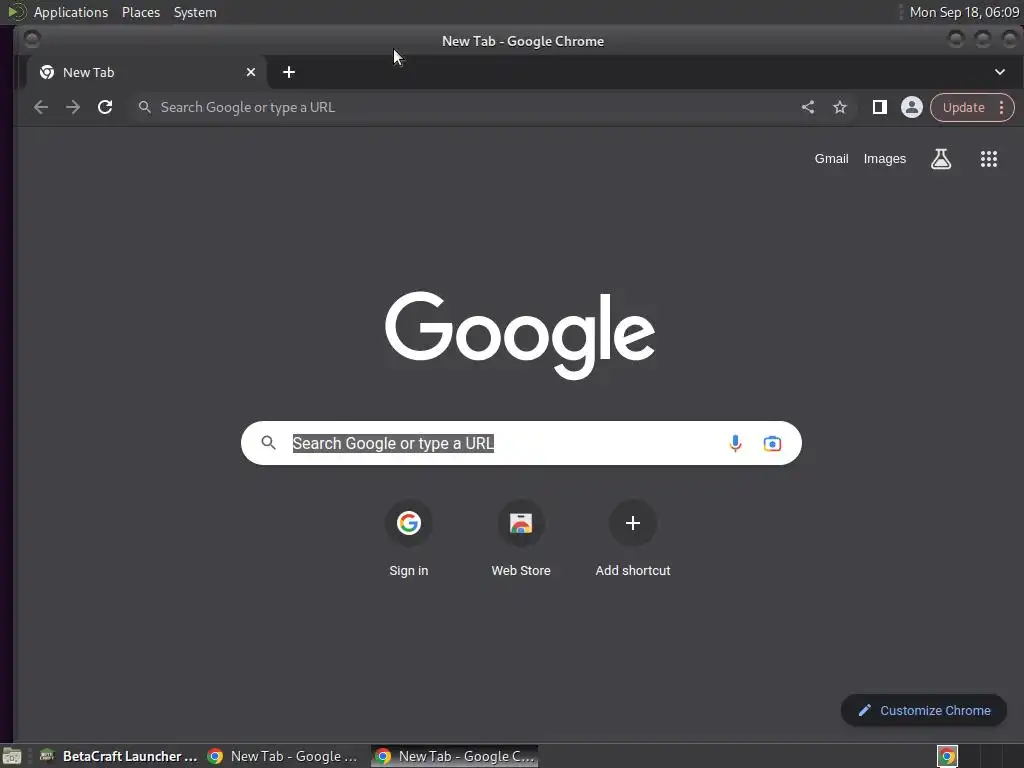
Task: Open the Sign in shortcut
Action: pyautogui.click(x=409, y=539)
